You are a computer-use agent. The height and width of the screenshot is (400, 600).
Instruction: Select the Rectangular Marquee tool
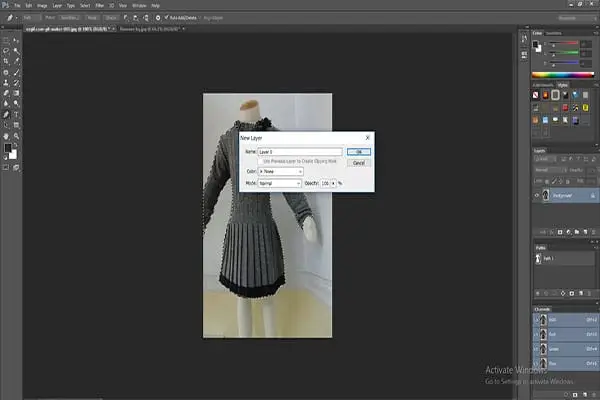(x=6, y=40)
